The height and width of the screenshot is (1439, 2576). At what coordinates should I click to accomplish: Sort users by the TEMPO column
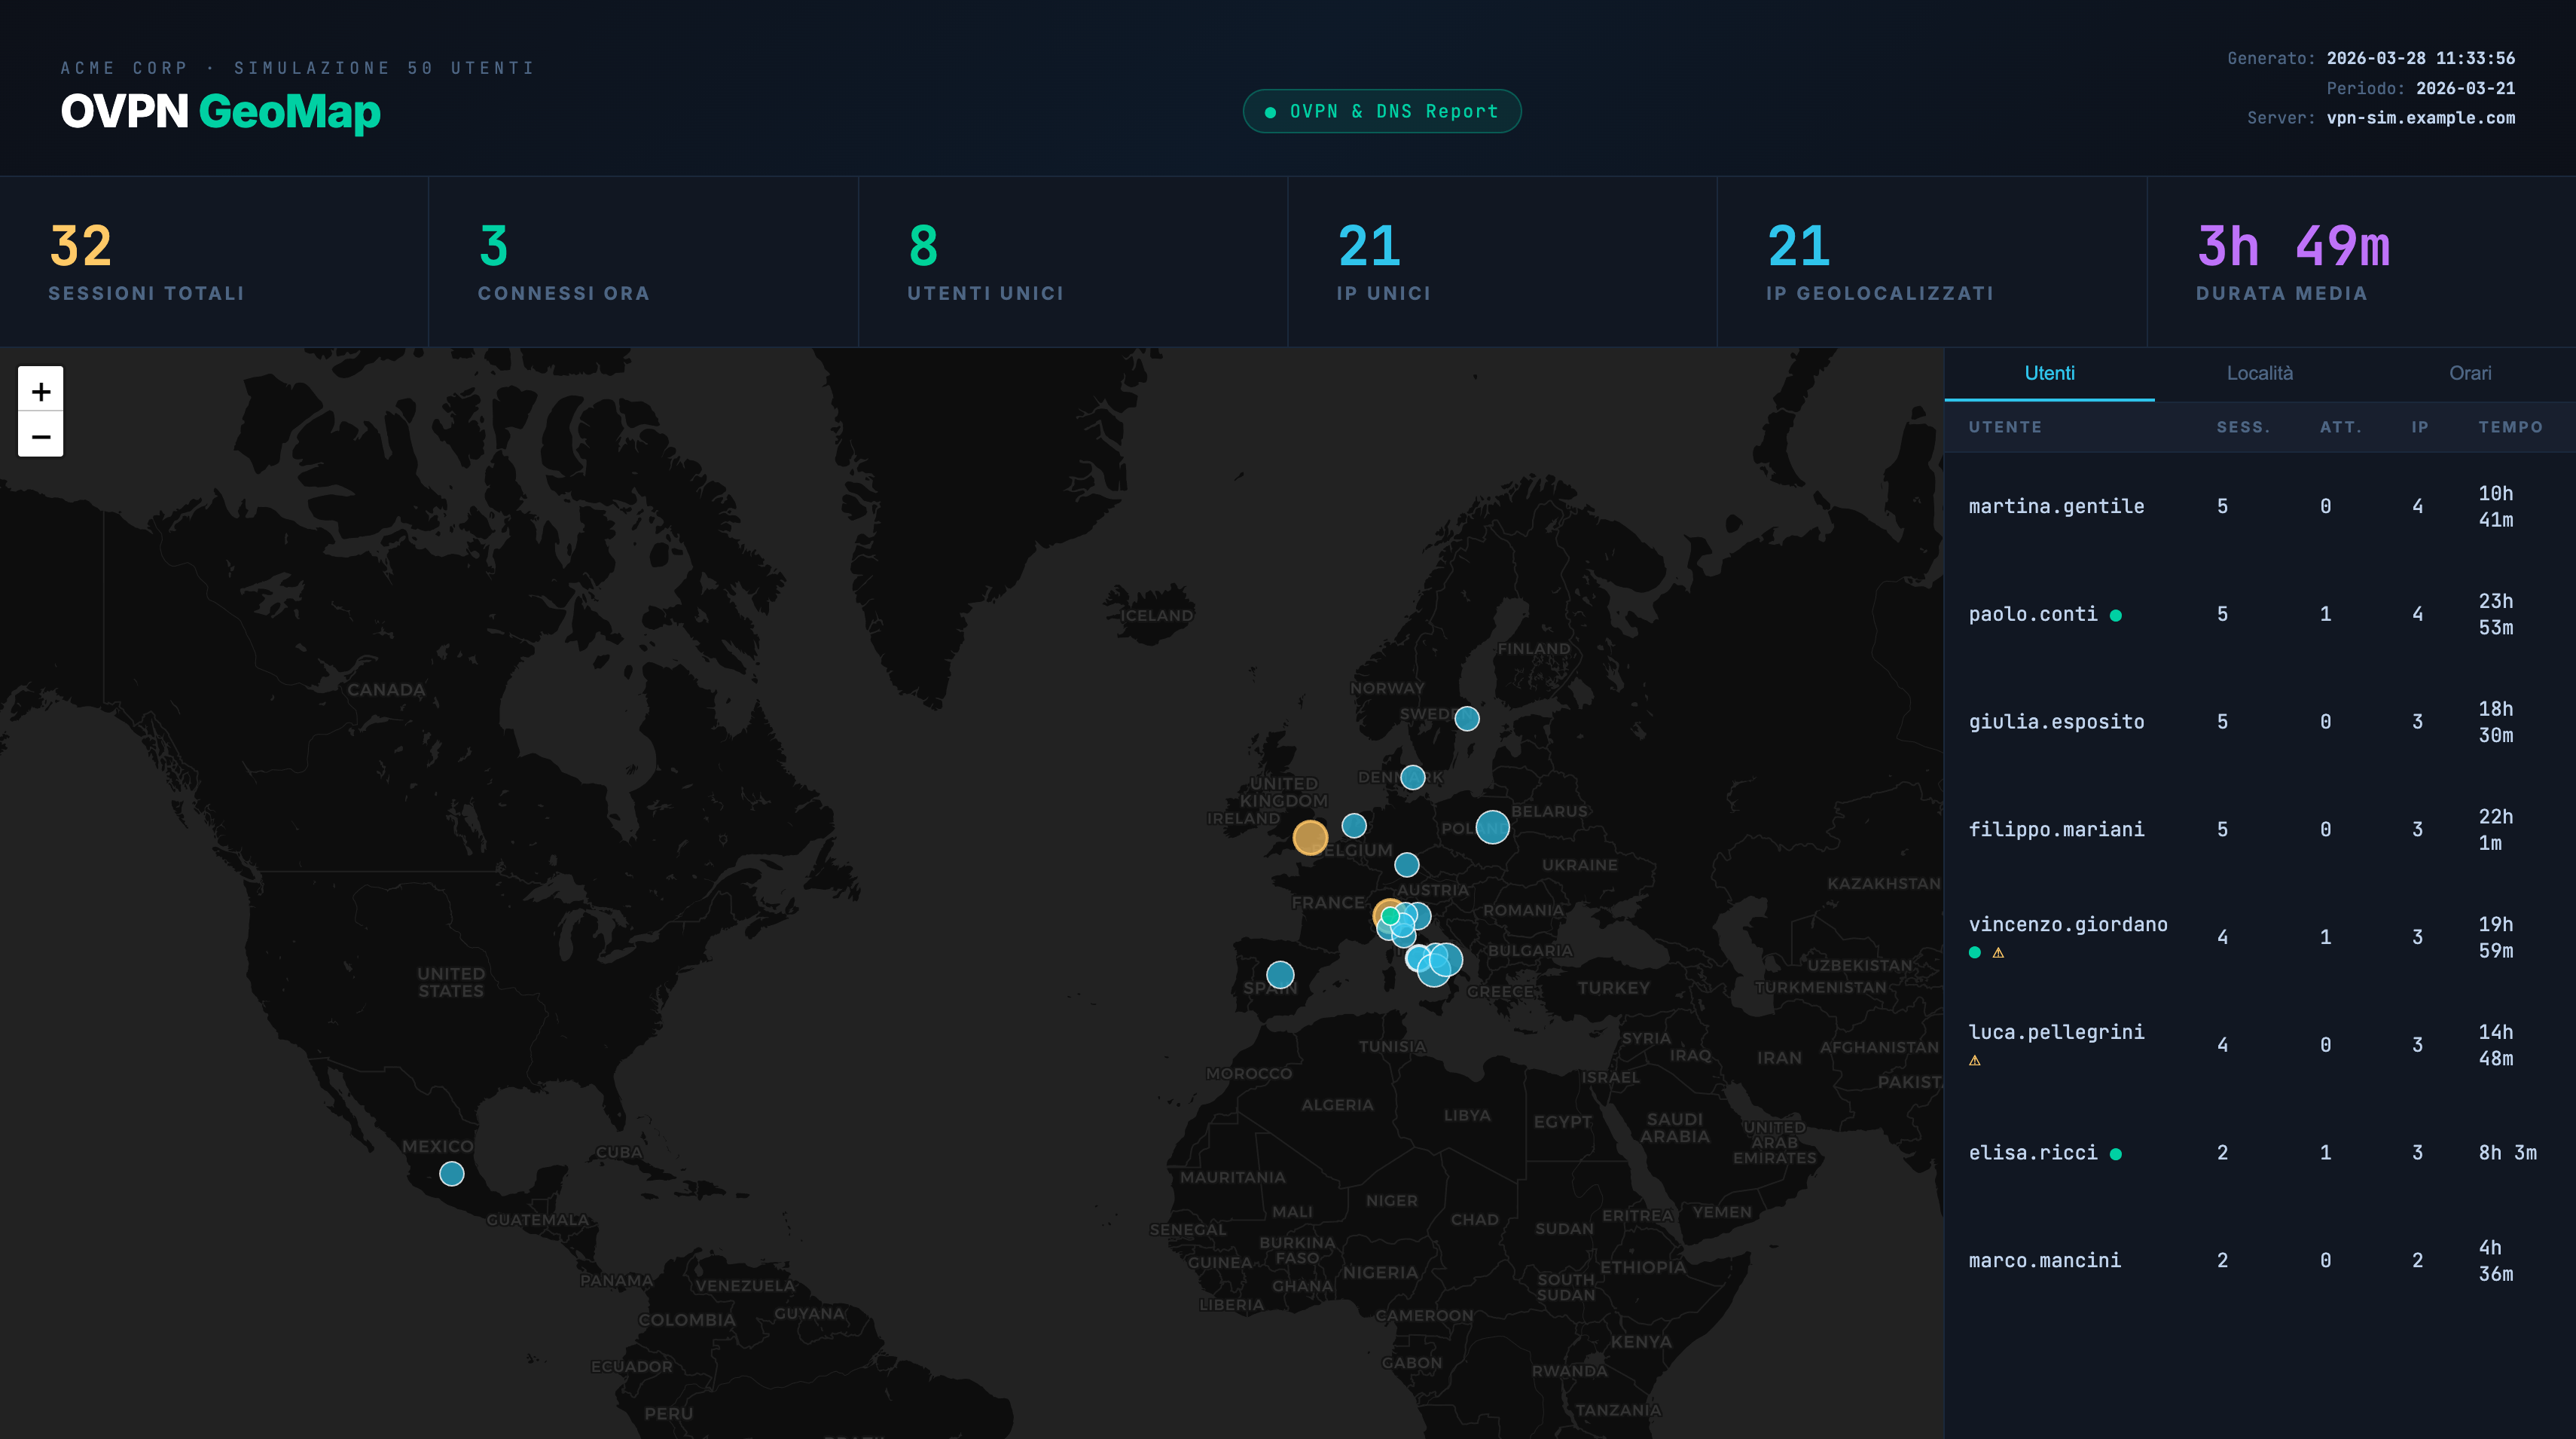pos(2512,427)
